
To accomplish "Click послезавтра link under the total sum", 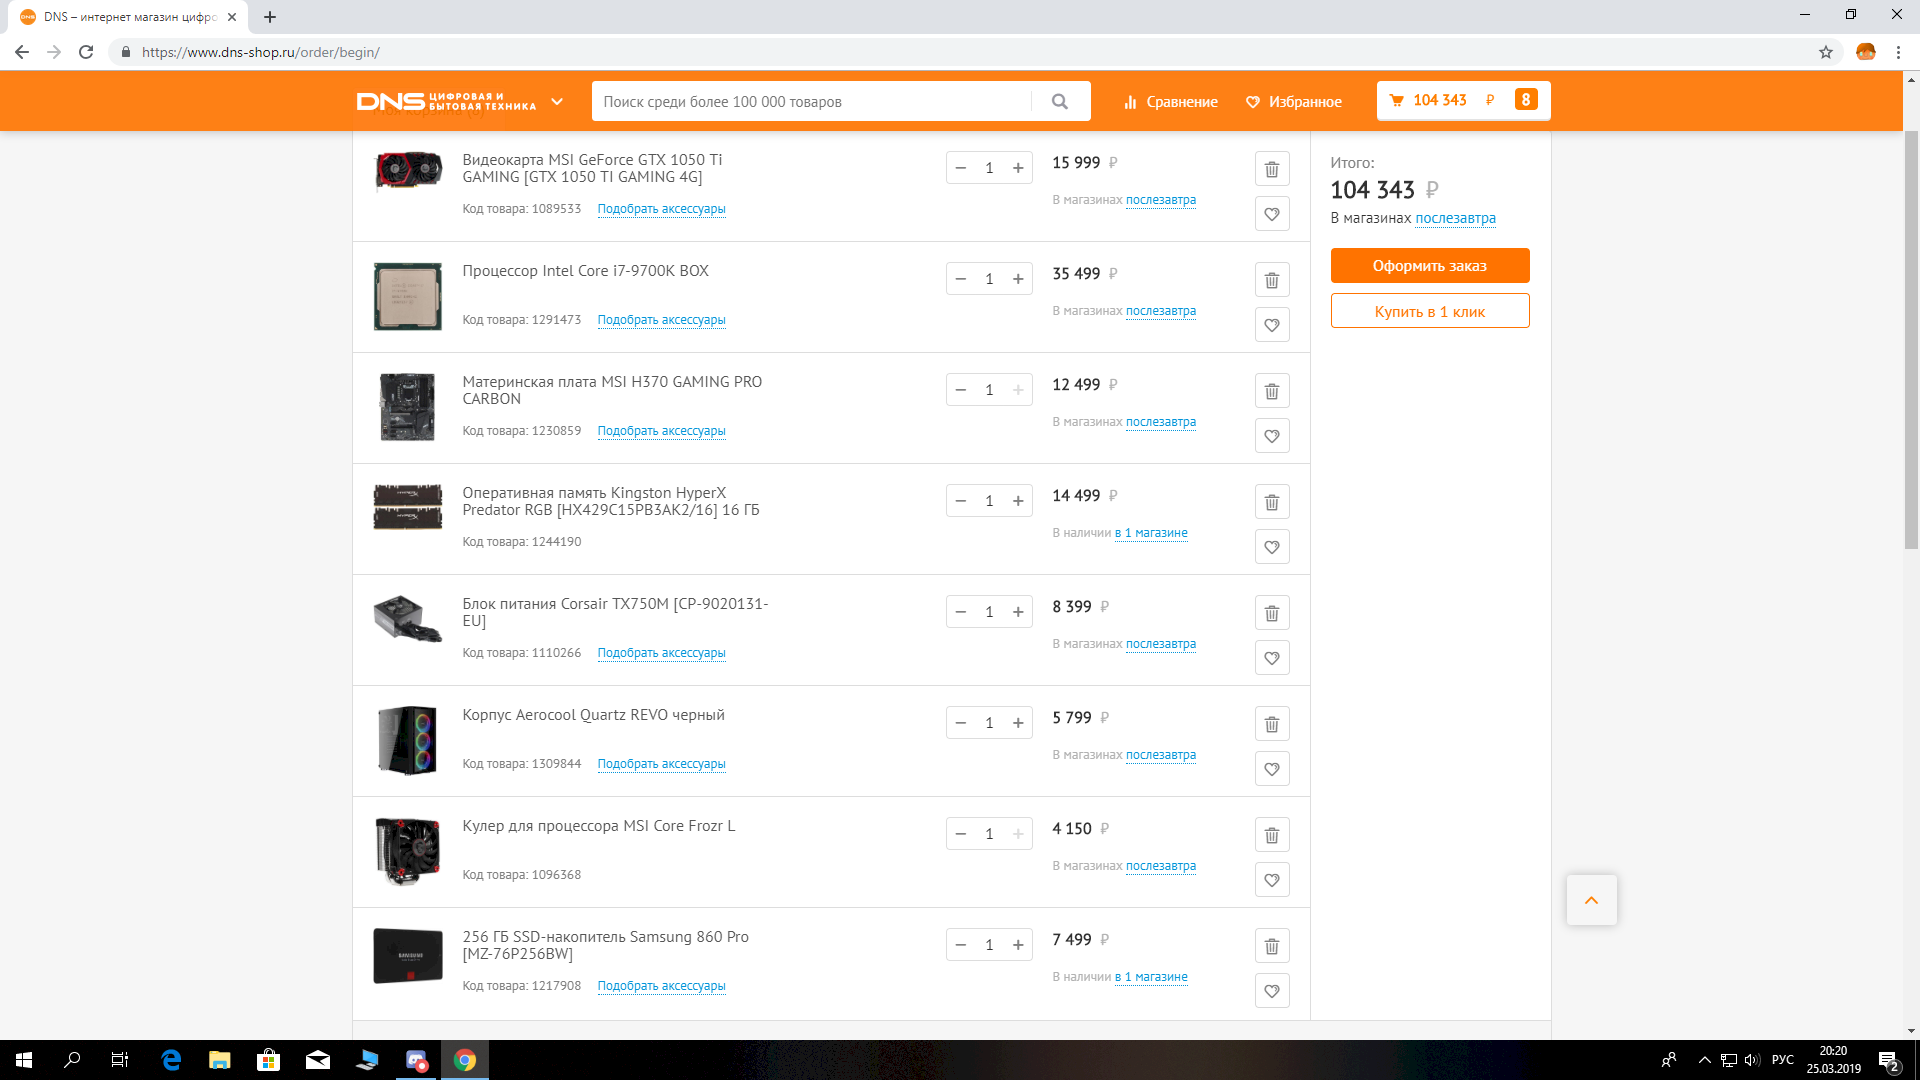I will click(x=1455, y=218).
